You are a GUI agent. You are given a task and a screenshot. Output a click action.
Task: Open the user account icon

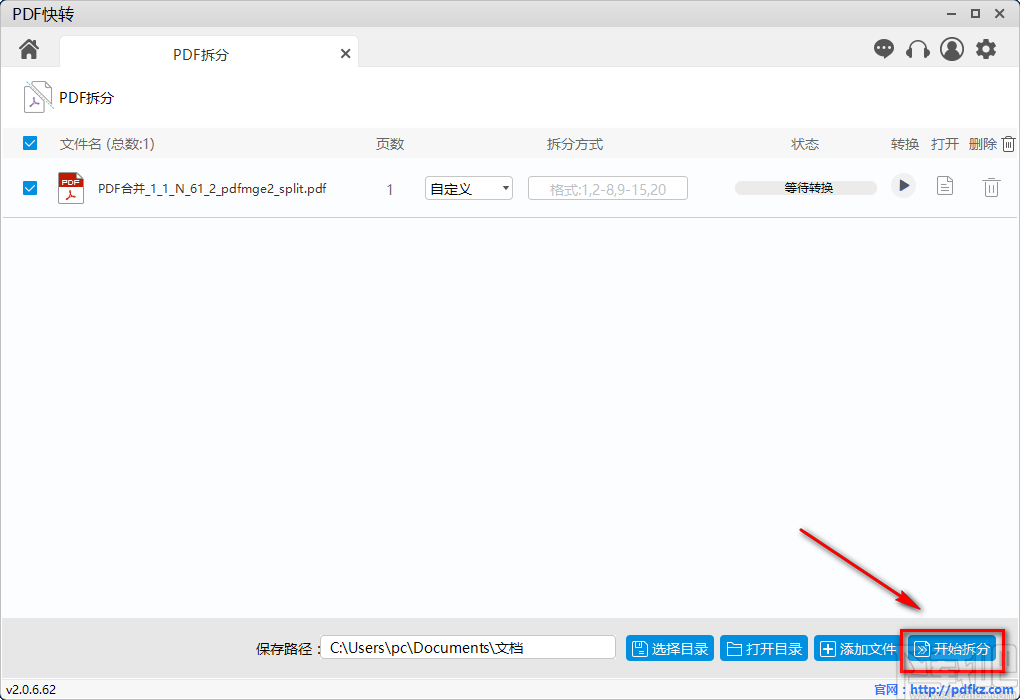[x=951, y=48]
